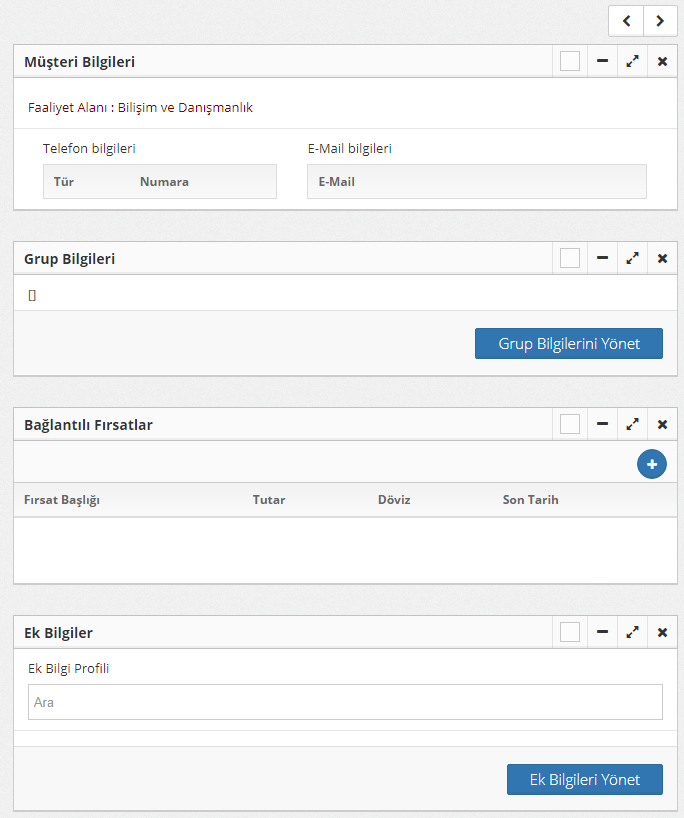This screenshot has width=684, height=818.
Task: Check the Bağlantılı Fırsatlar header box
Action: point(570,424)
